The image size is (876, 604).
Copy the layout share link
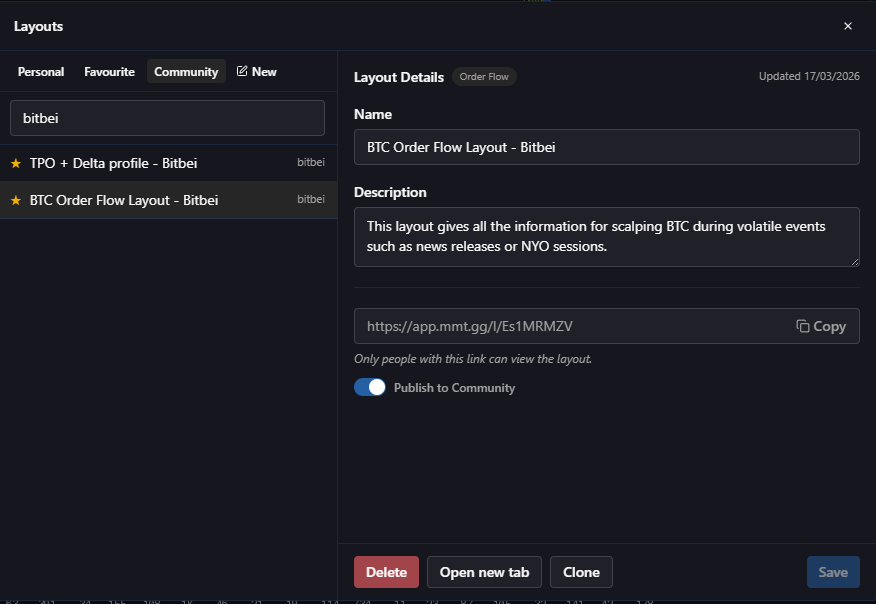pyautogui.click(x=821, y=326)
